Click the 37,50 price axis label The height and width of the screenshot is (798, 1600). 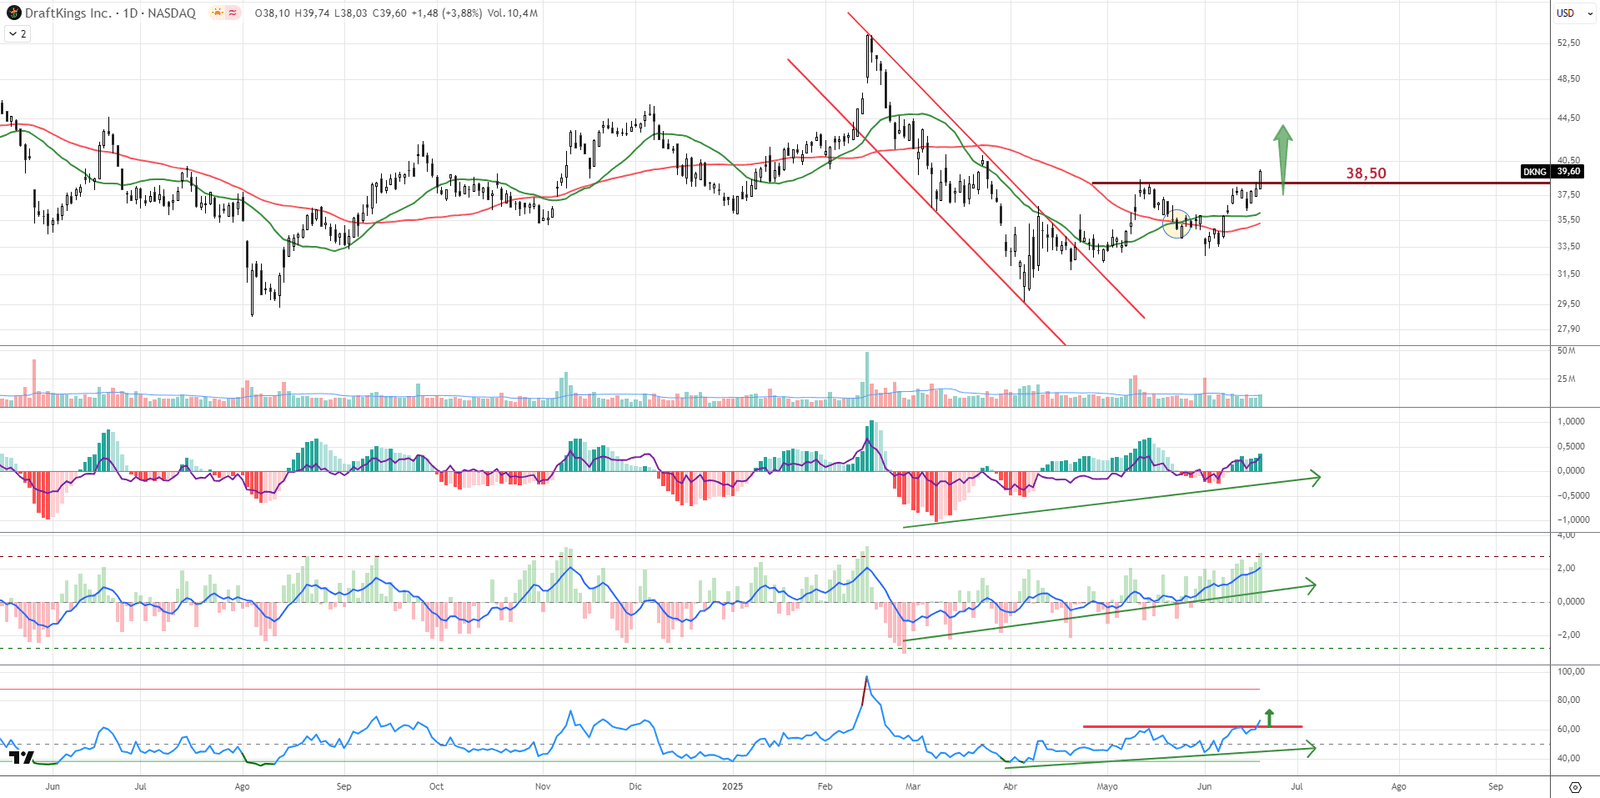1568,195
